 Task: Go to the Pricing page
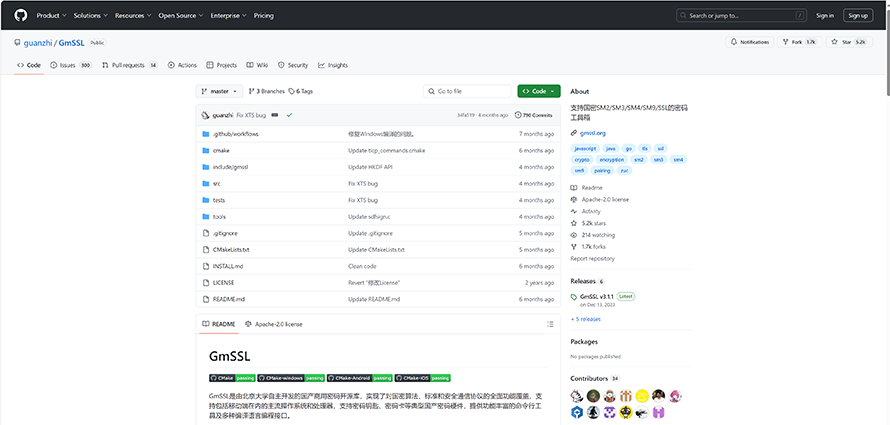pyautogui.click(x=263, y=16)
